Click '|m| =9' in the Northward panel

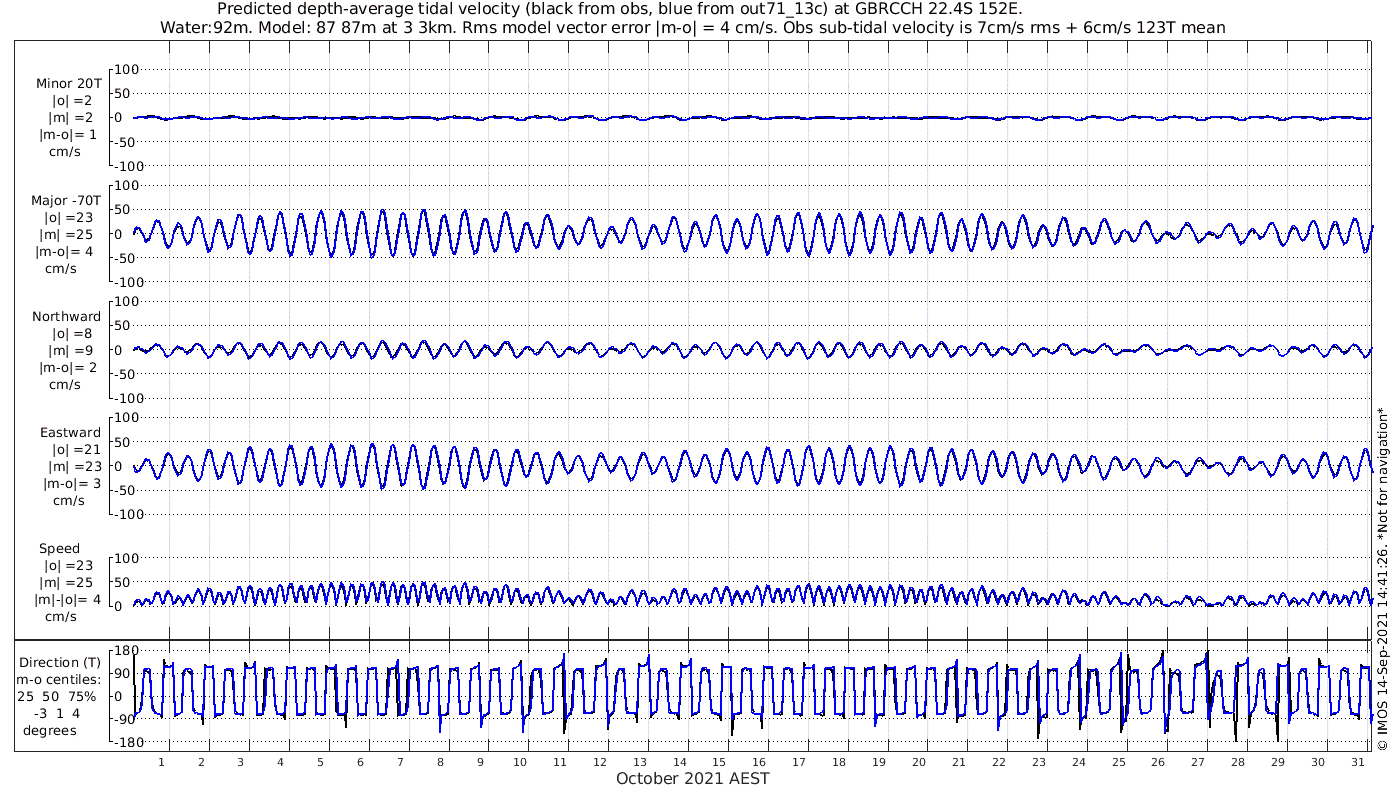[x=71, y=351]
